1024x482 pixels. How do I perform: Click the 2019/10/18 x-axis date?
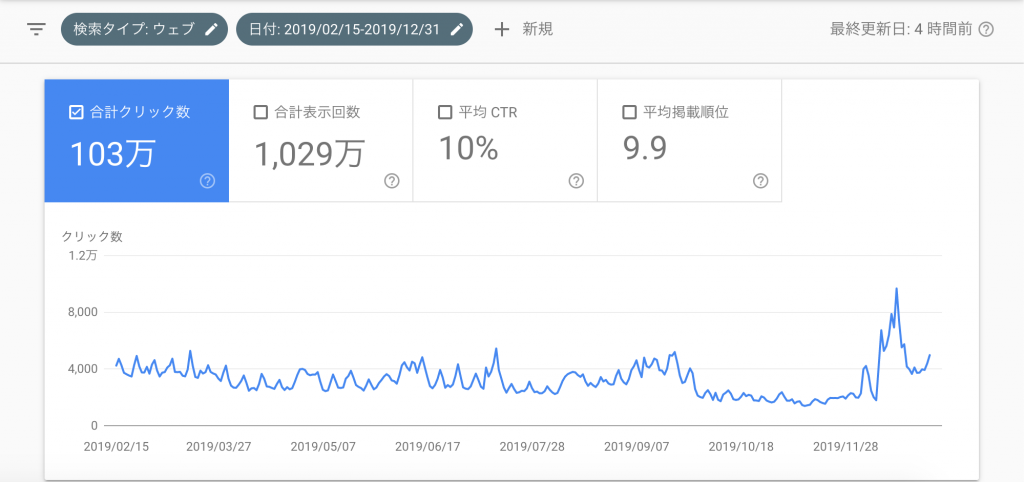click(x=741, y=447)
